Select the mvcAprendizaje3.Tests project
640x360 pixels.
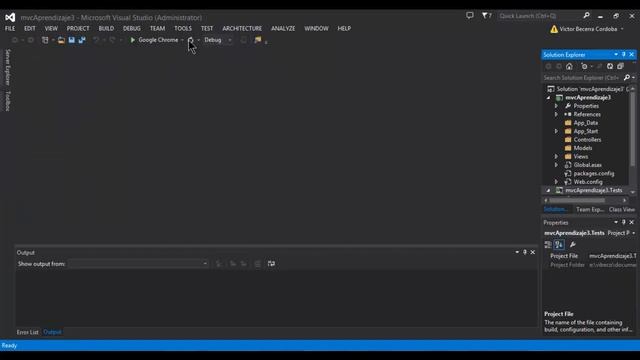pyautogui.click(x=593, y=190)
